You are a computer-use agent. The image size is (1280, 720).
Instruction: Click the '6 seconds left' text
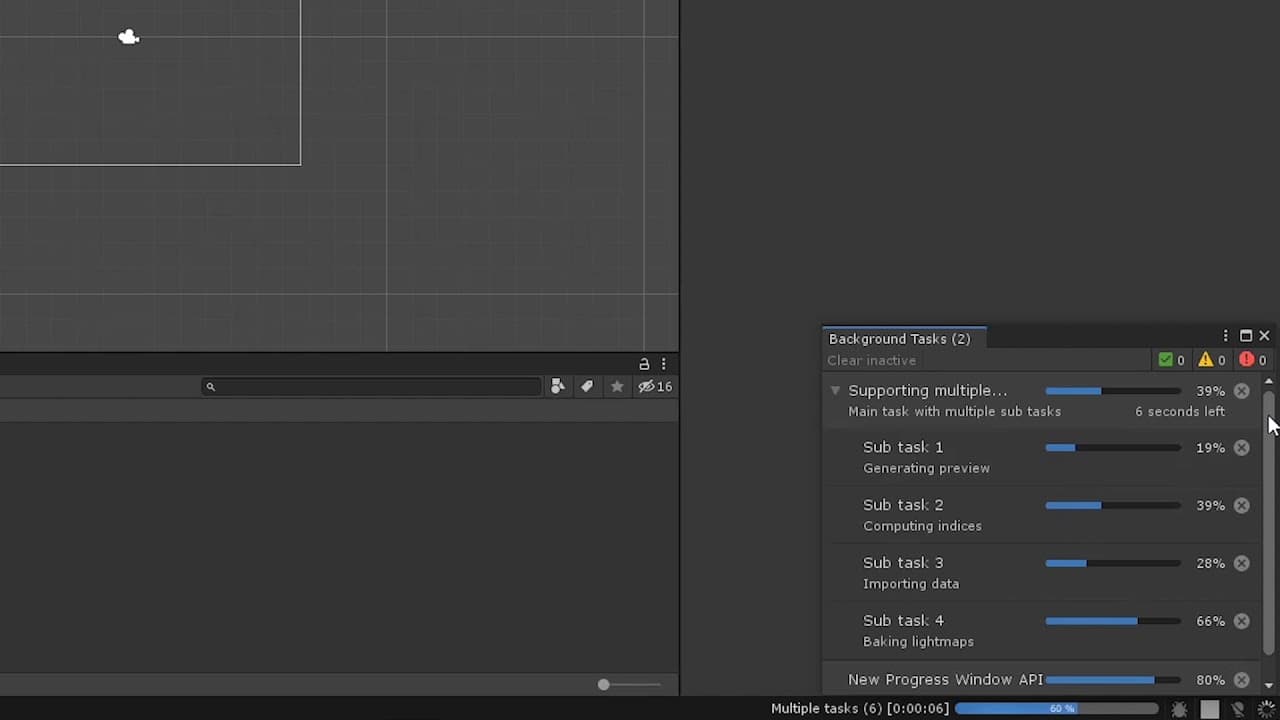(1180, 412)
